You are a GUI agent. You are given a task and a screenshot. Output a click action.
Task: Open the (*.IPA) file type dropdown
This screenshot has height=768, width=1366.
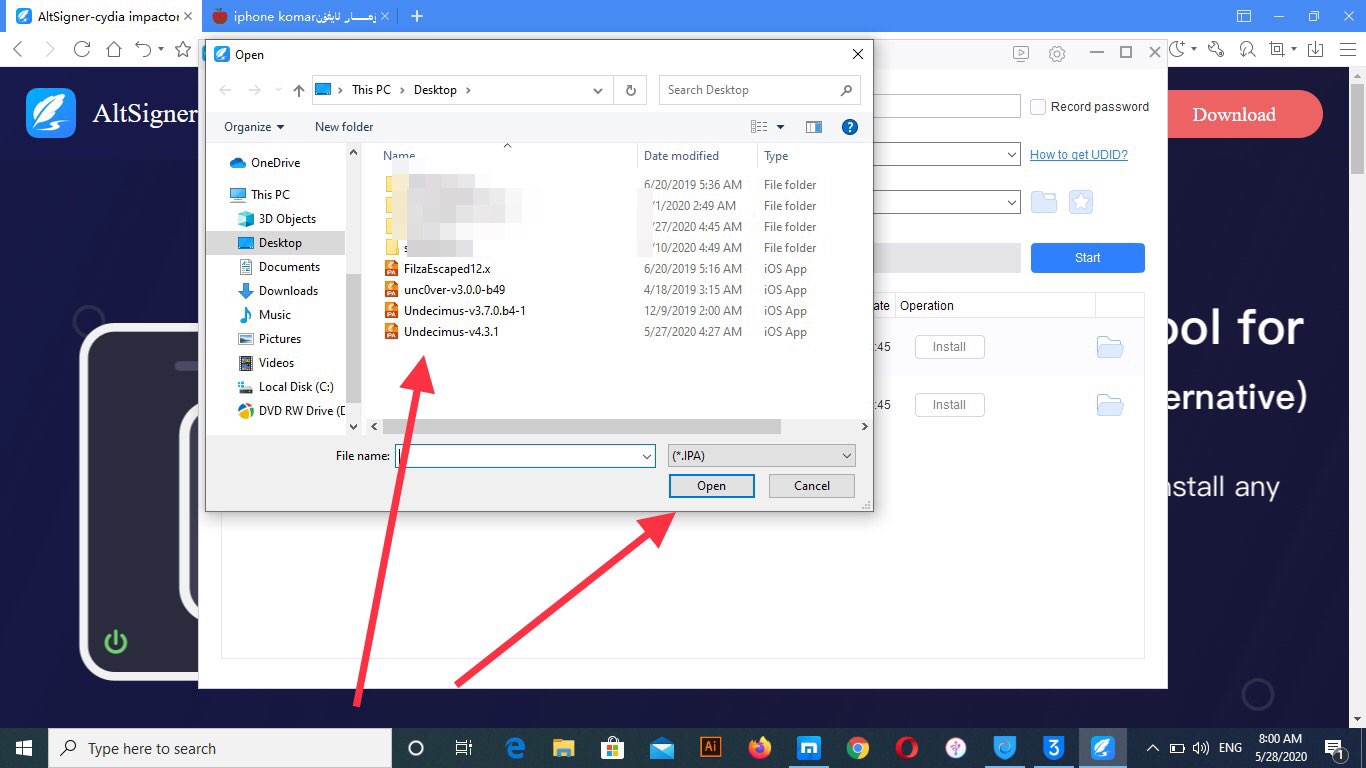[x=762, y=456]
